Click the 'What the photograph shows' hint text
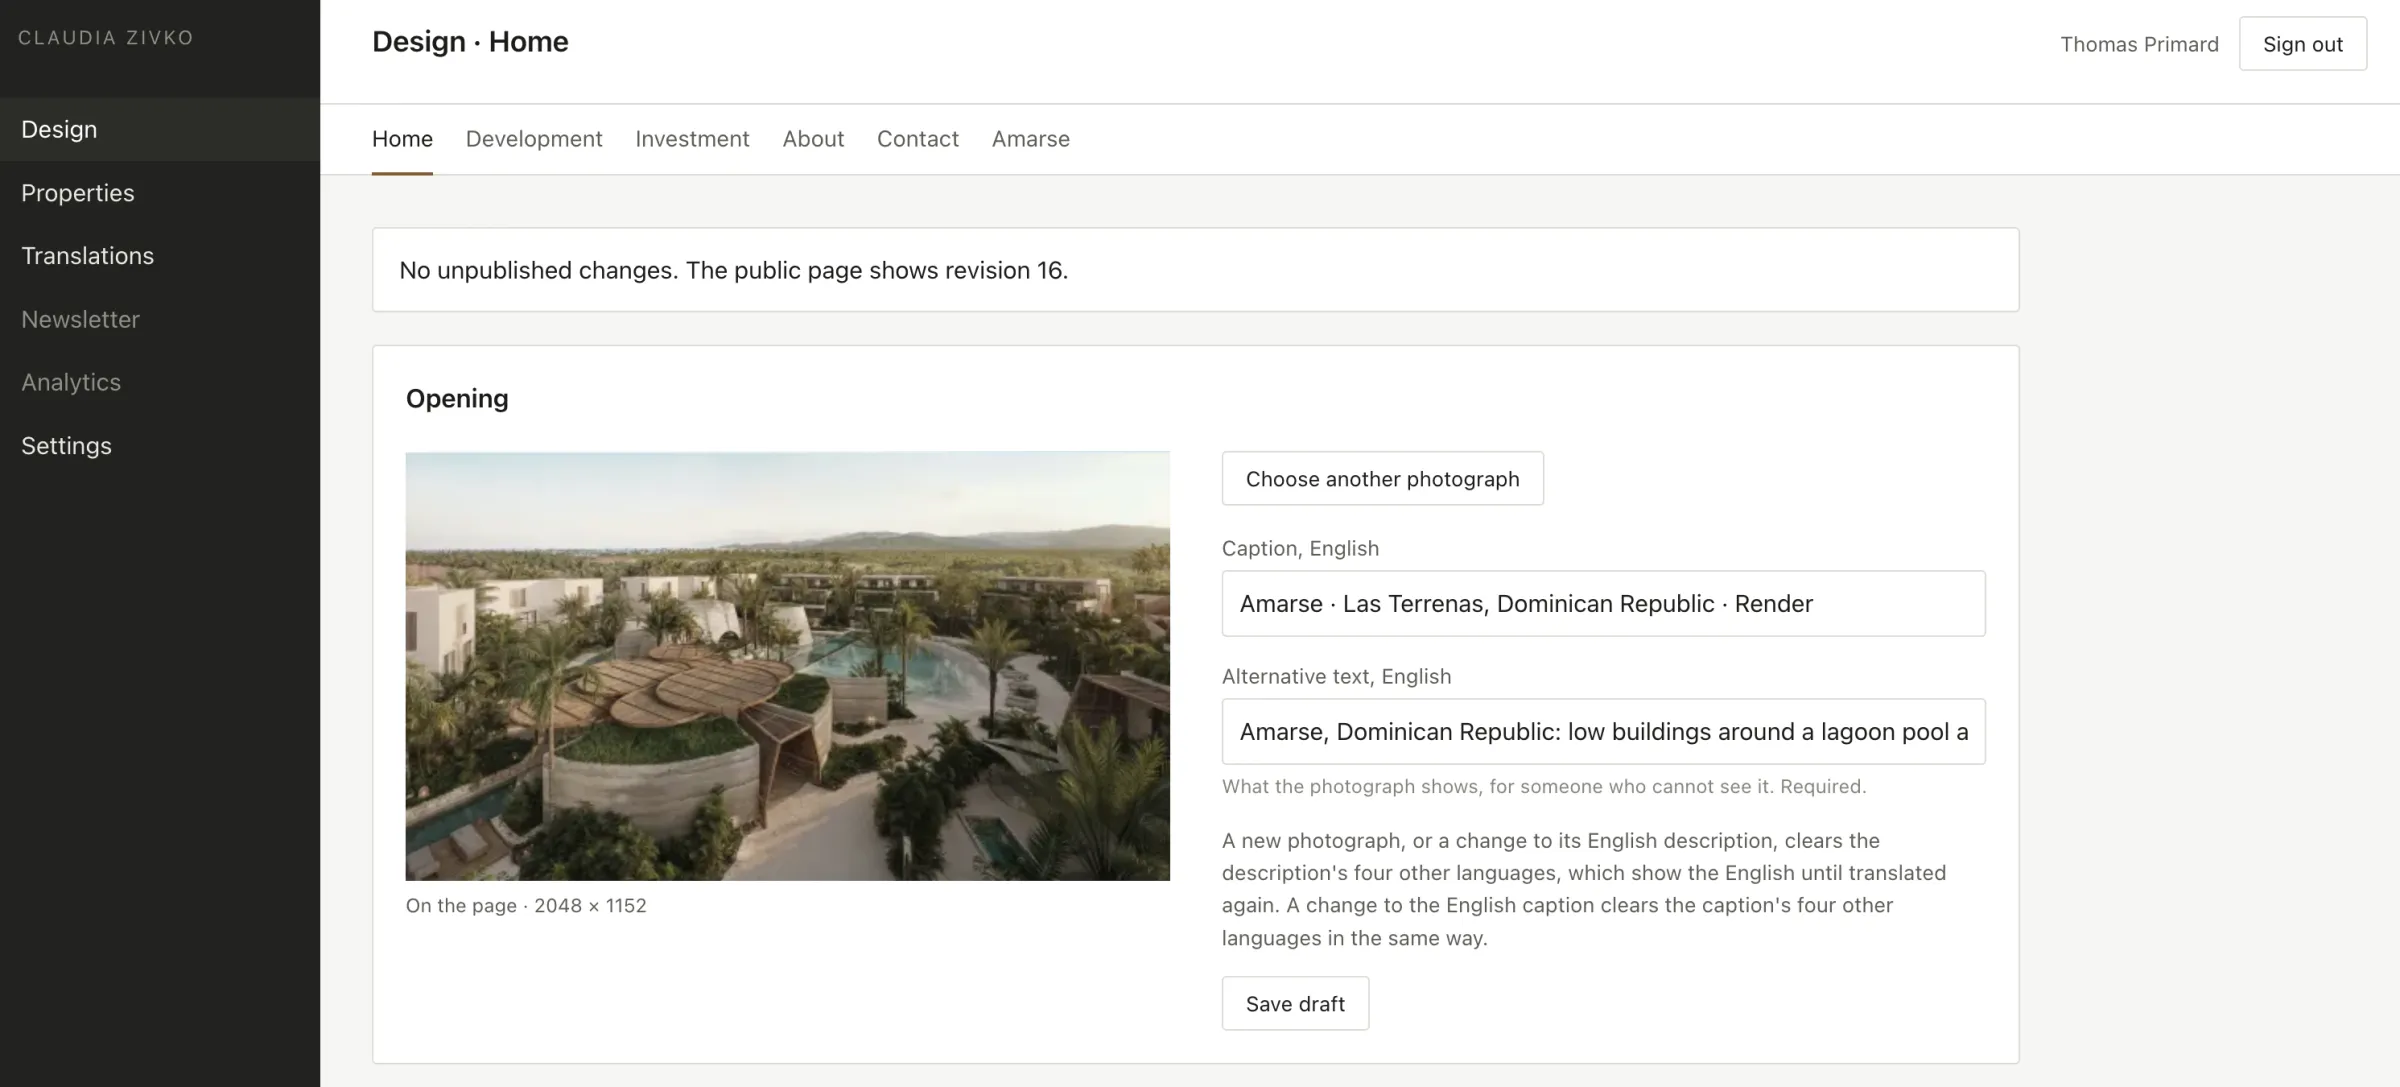 point(1544,787)
